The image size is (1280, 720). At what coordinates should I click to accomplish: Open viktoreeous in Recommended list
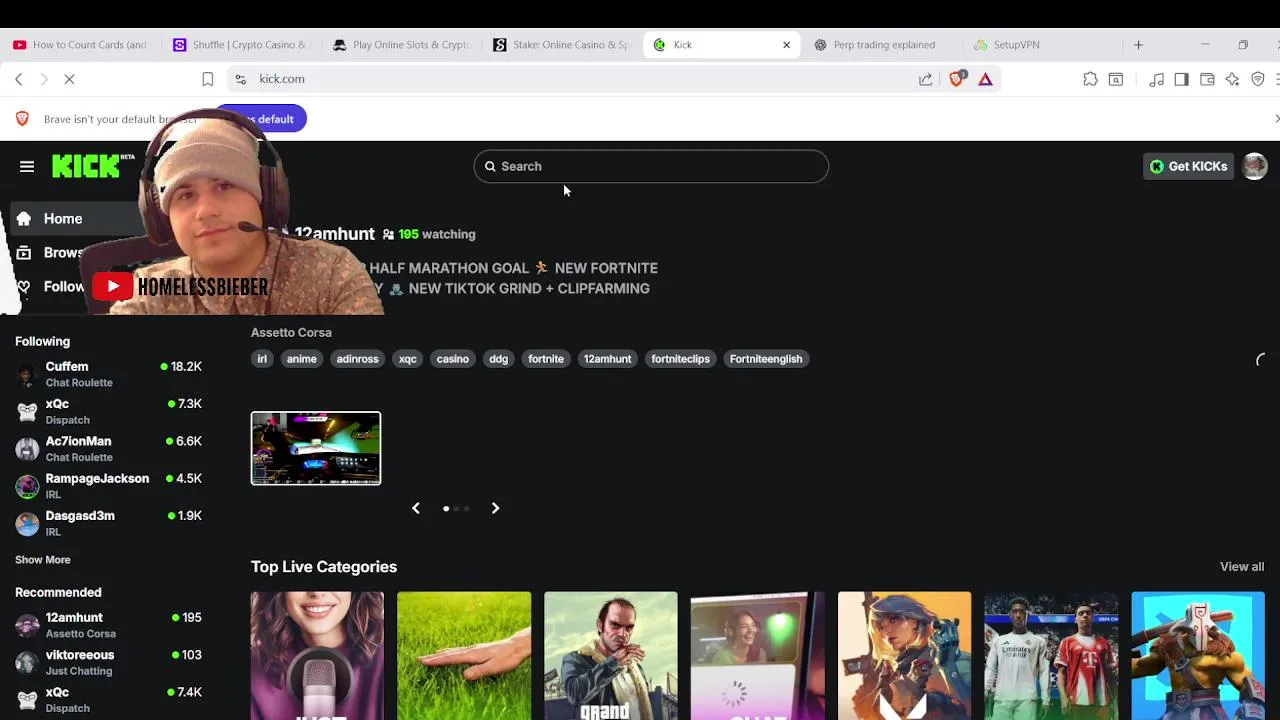click(108, 662)
